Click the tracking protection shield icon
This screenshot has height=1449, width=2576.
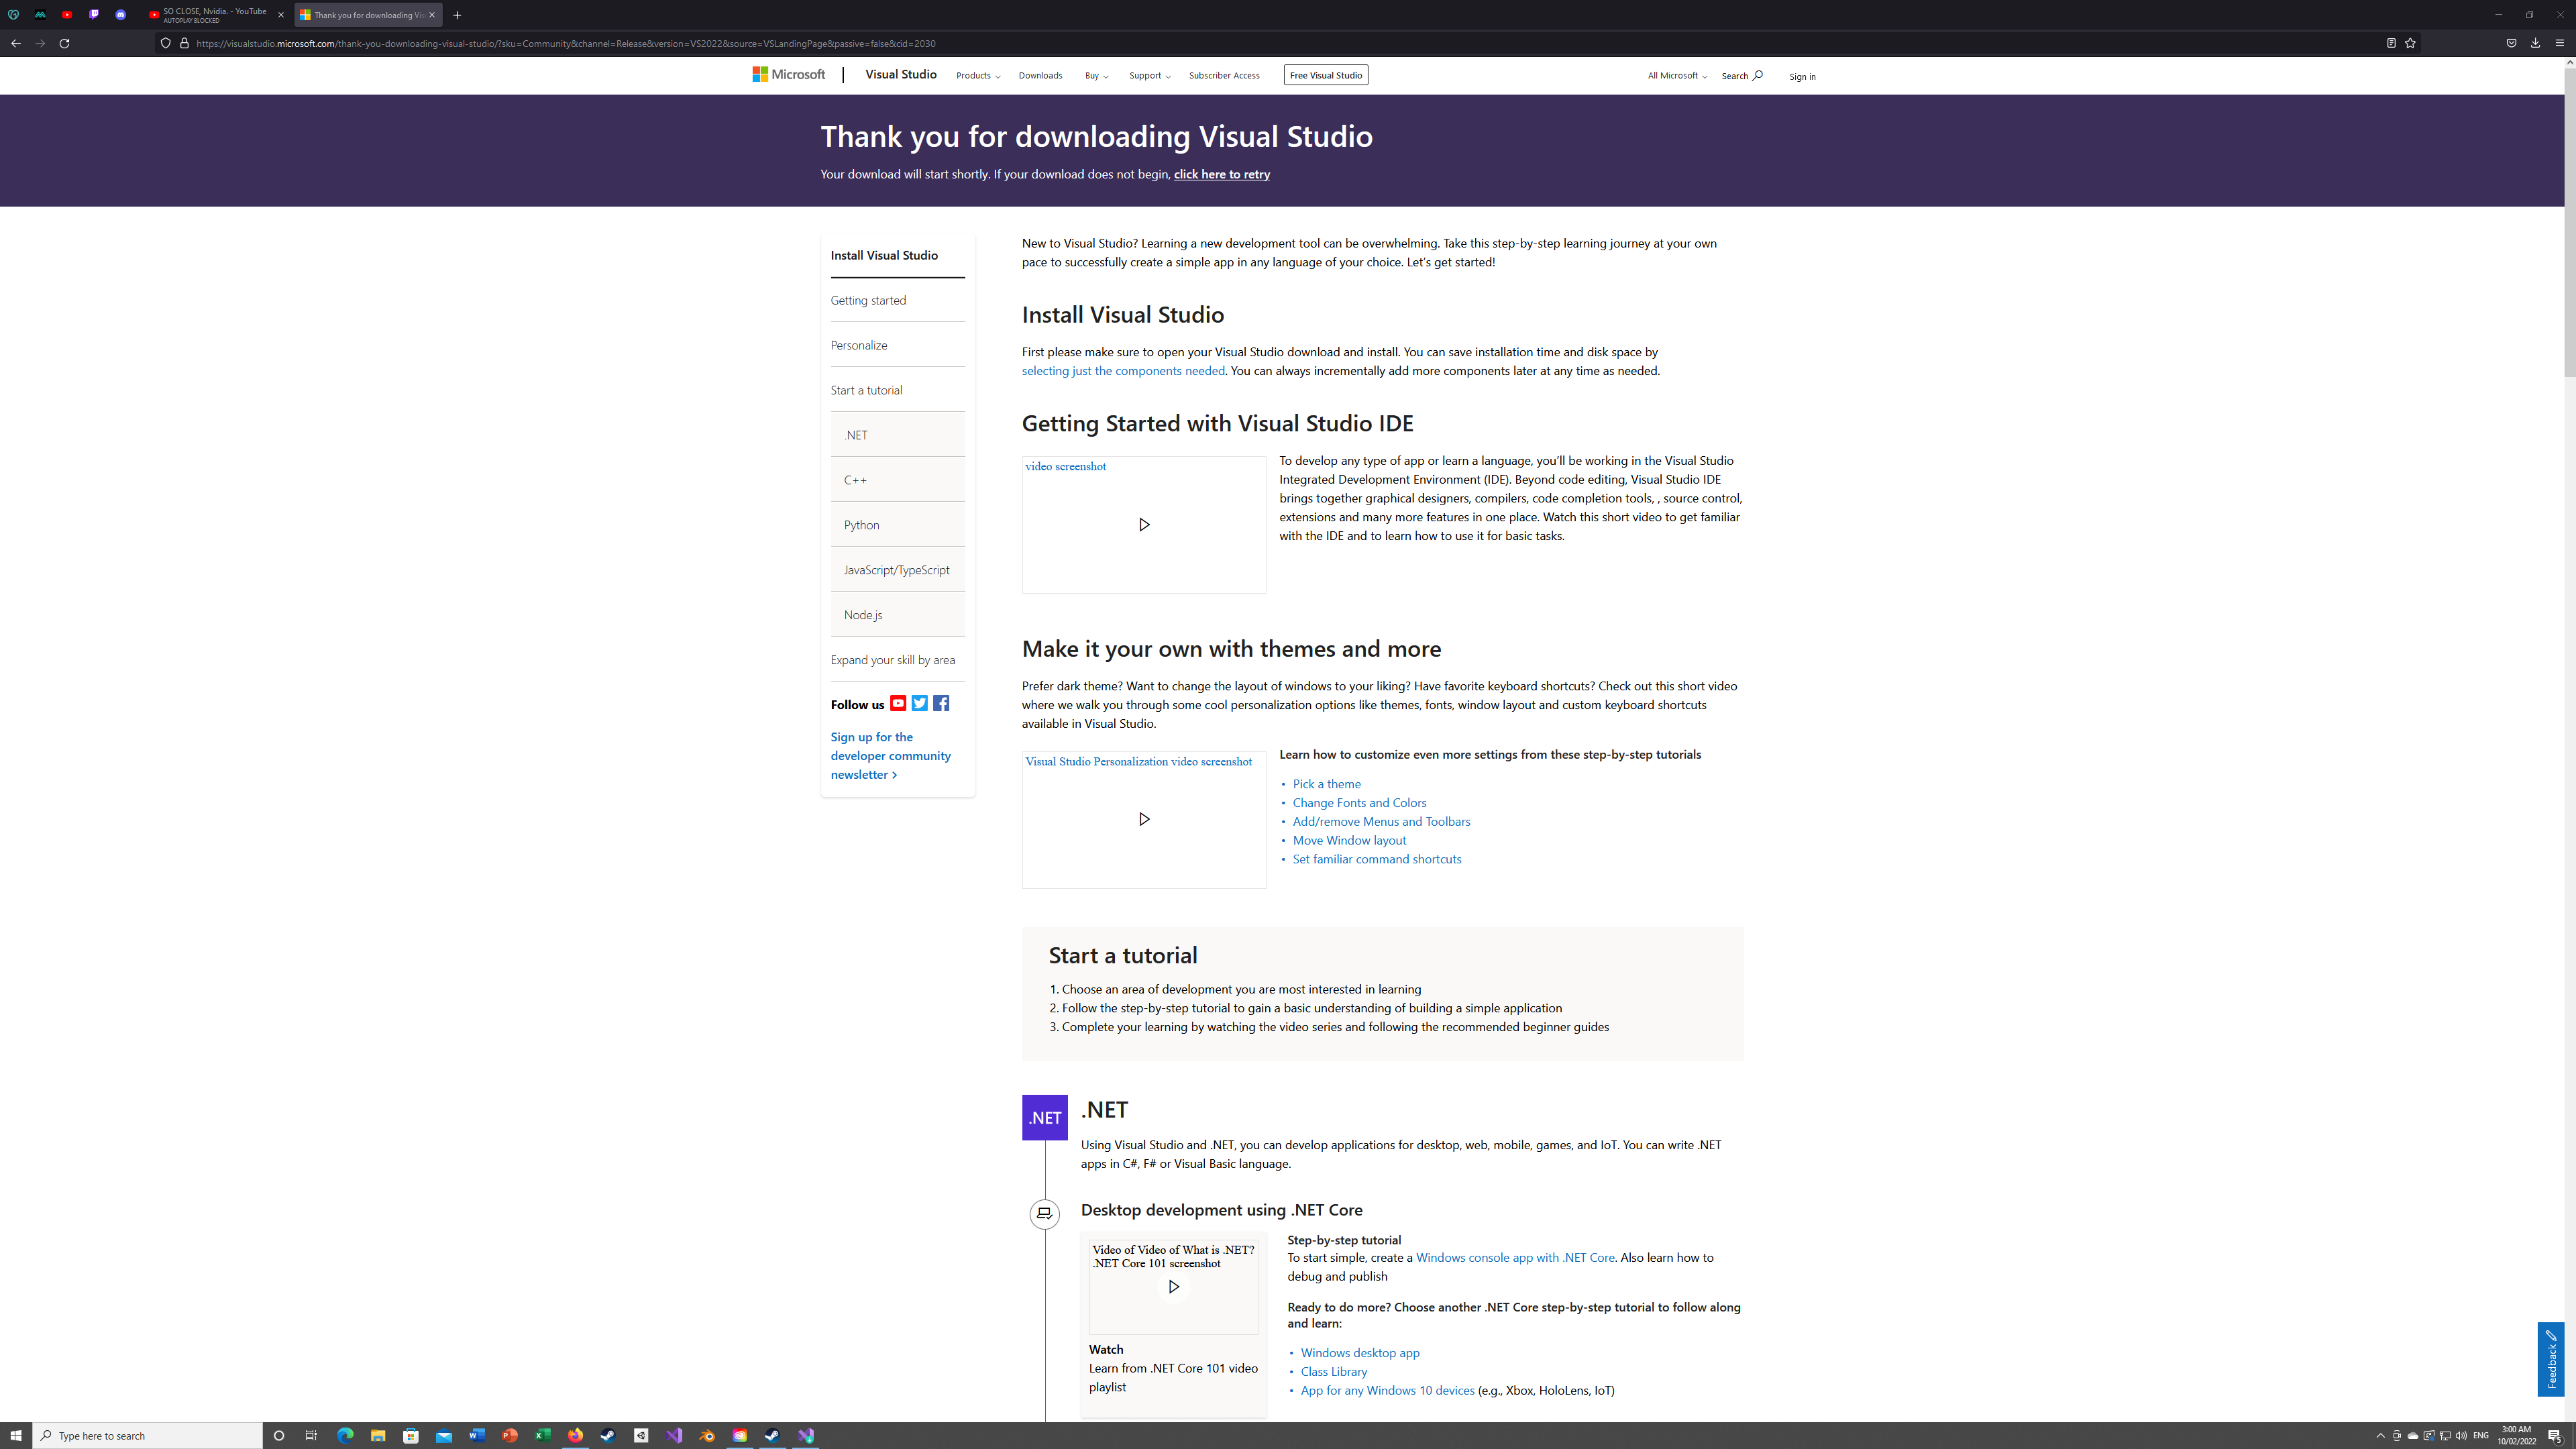(x=166, y=43)
